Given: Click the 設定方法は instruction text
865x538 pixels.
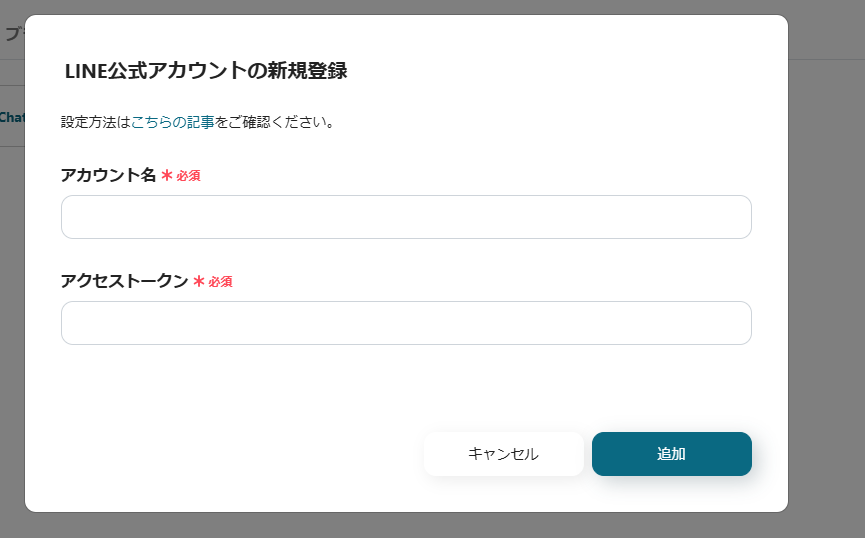Looking at the screenshot, I should (95, 123).
